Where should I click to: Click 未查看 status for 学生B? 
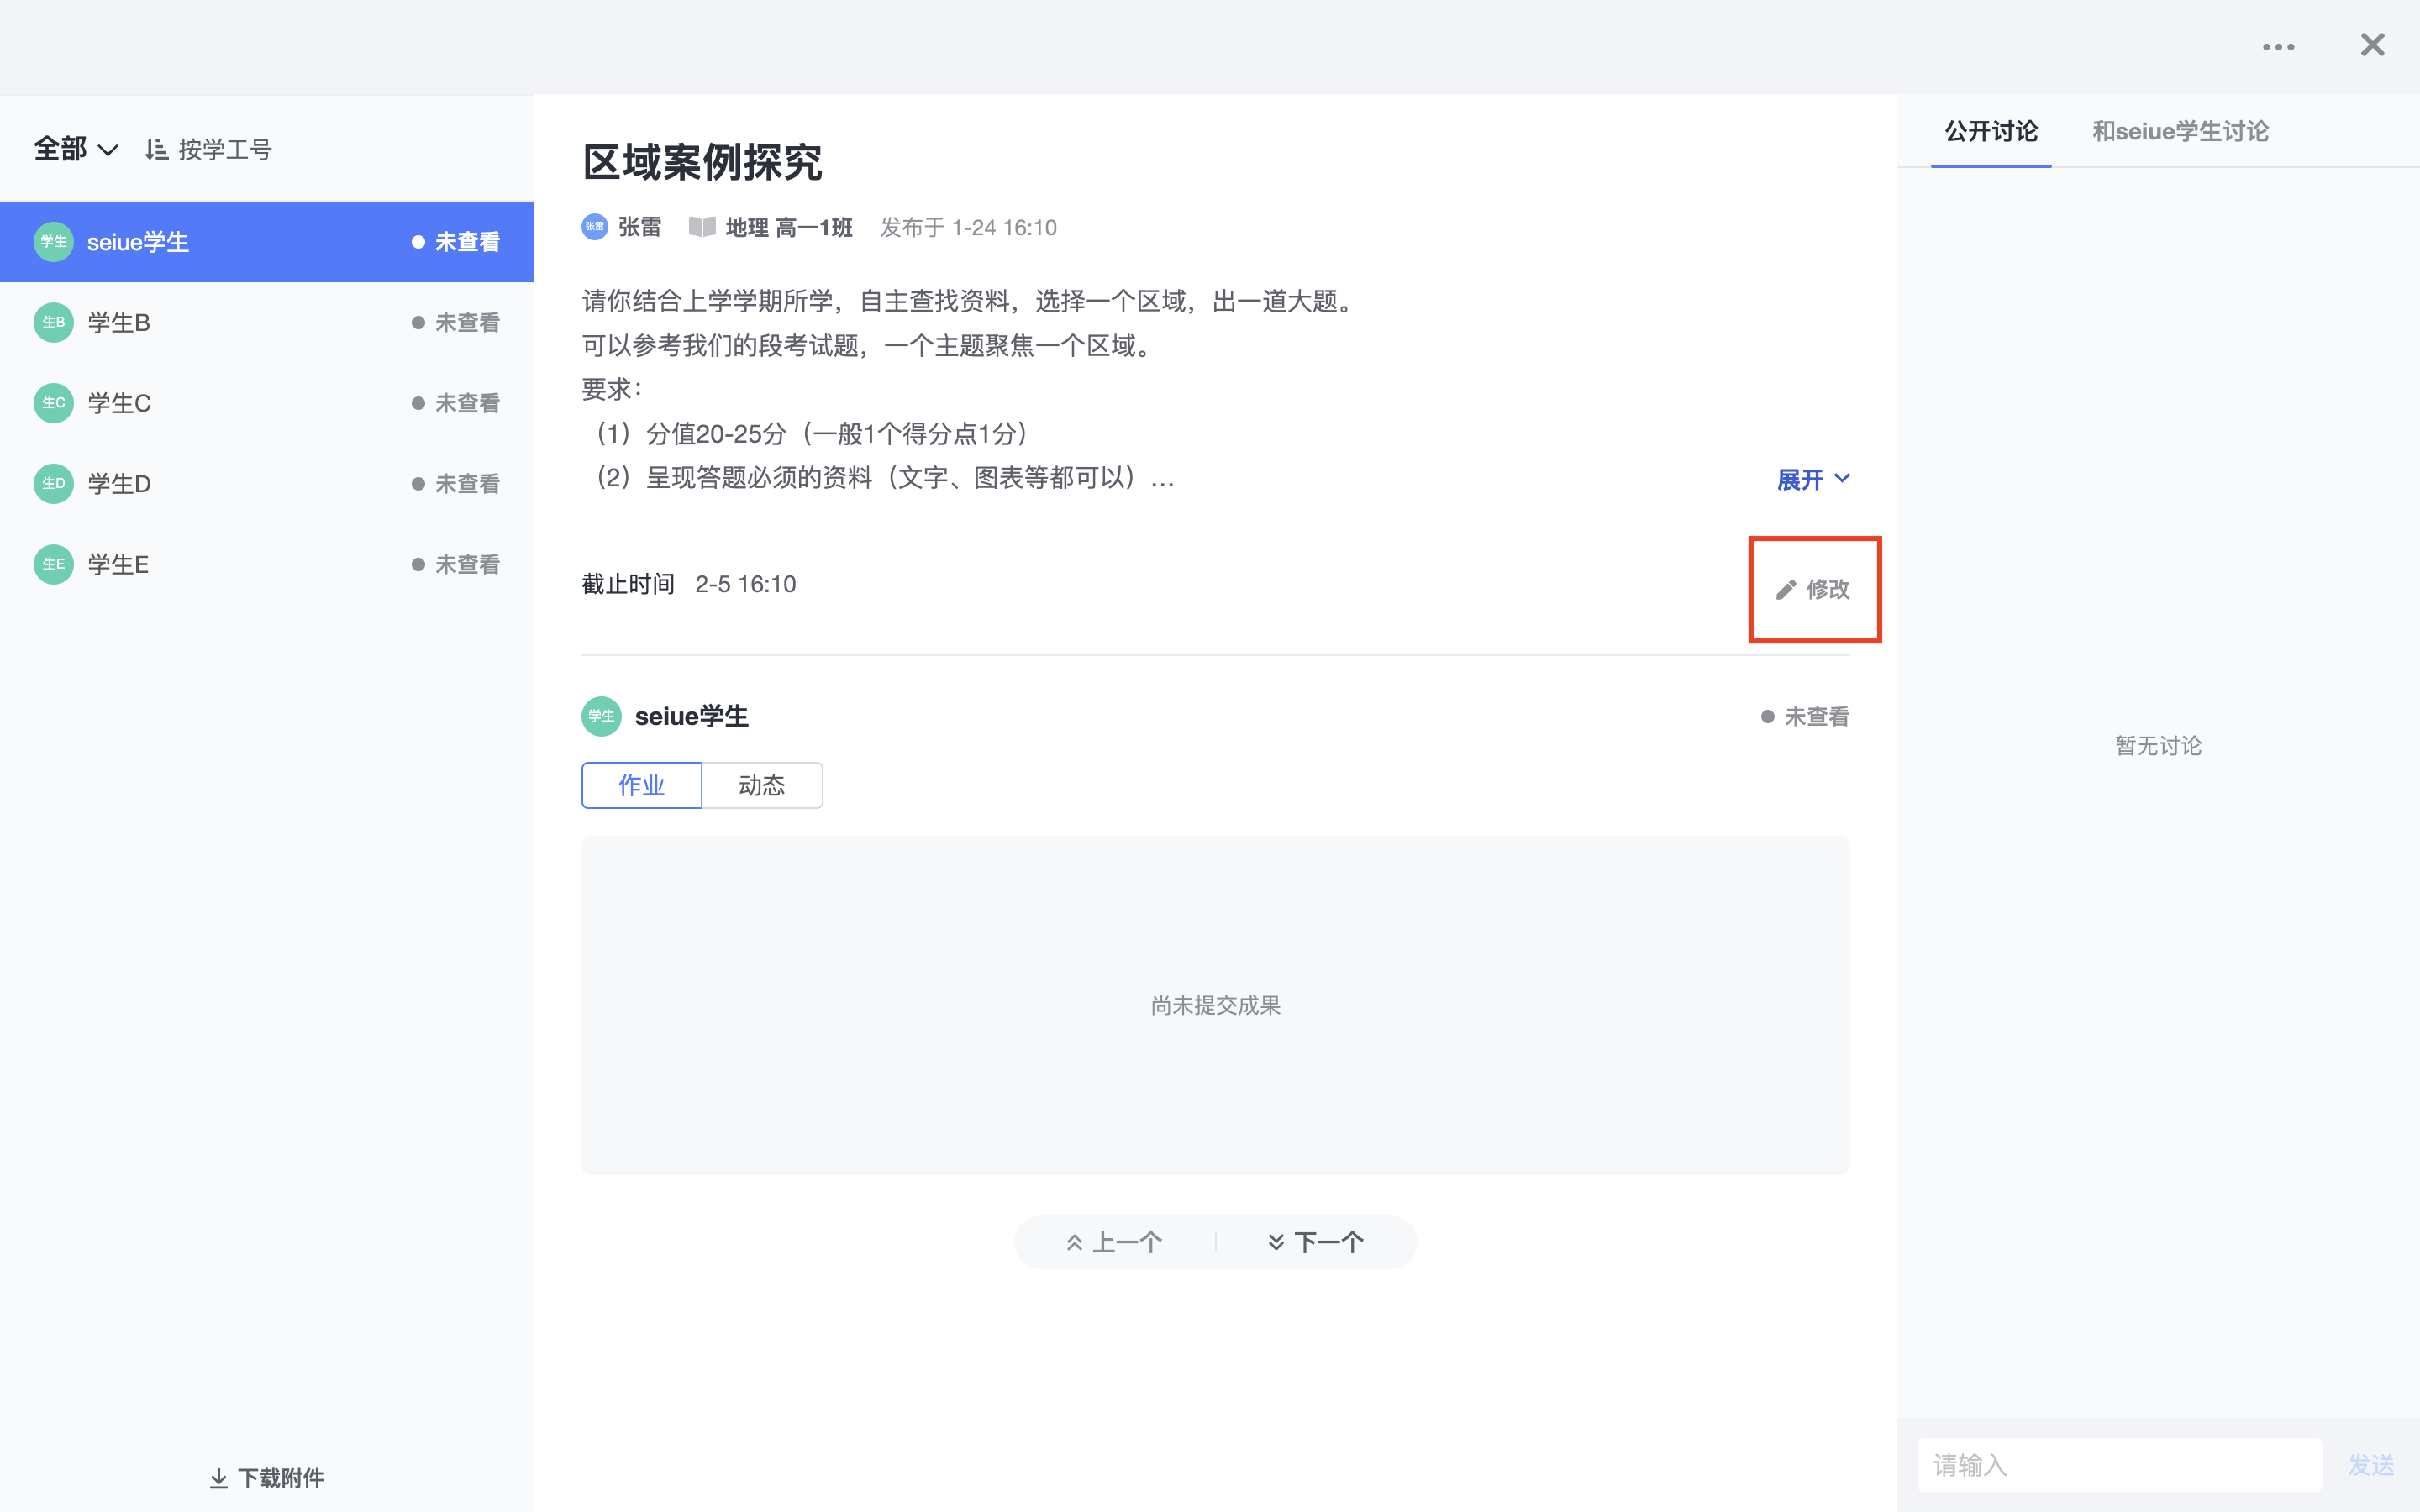tap(456, 322)
